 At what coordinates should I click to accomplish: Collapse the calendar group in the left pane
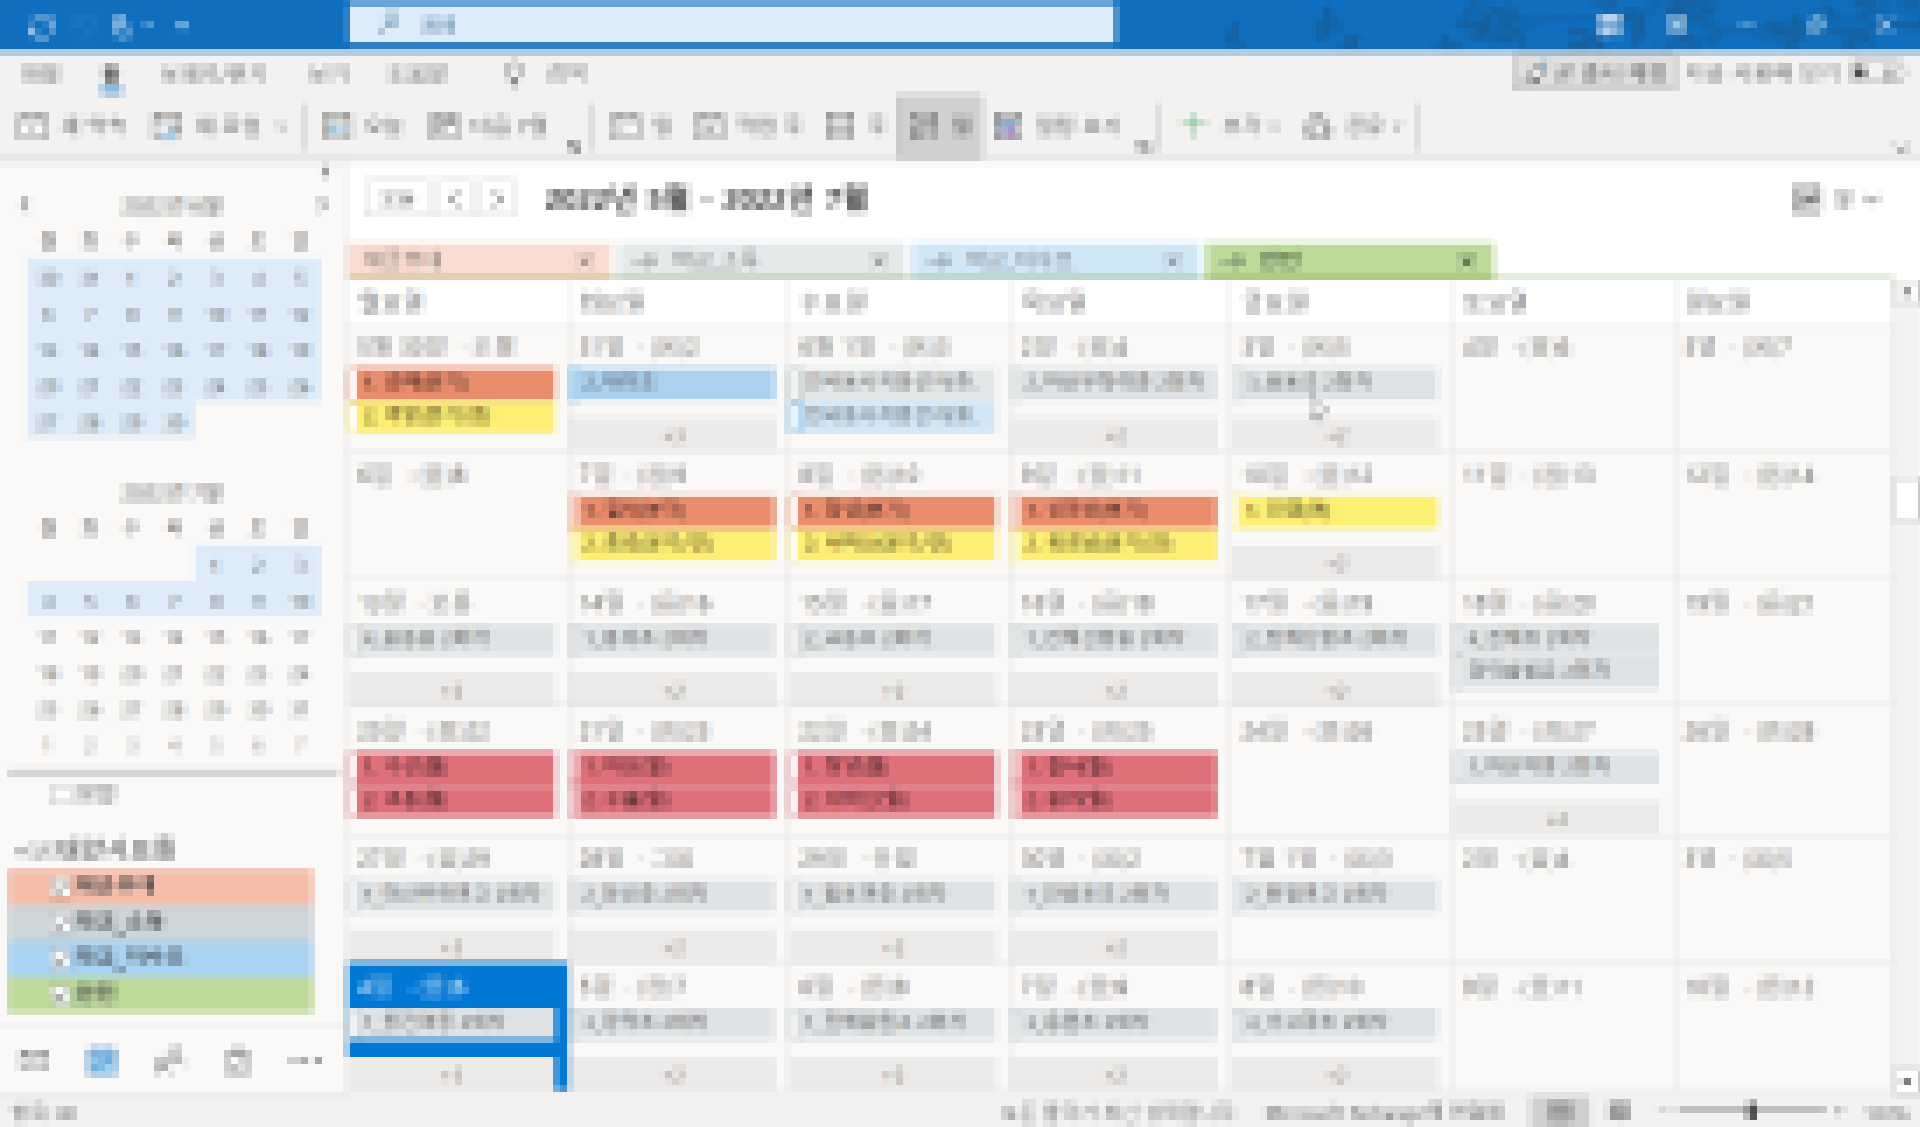(x=22, y=850)
